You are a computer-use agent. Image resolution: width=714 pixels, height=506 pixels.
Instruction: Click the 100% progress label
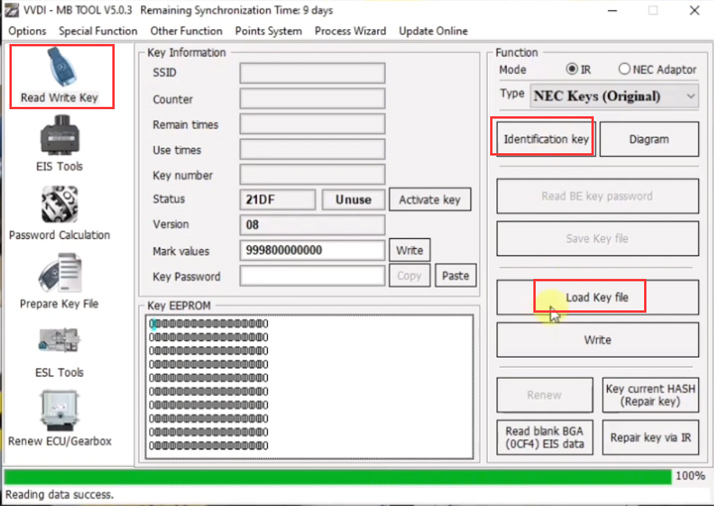coord(690,476)
